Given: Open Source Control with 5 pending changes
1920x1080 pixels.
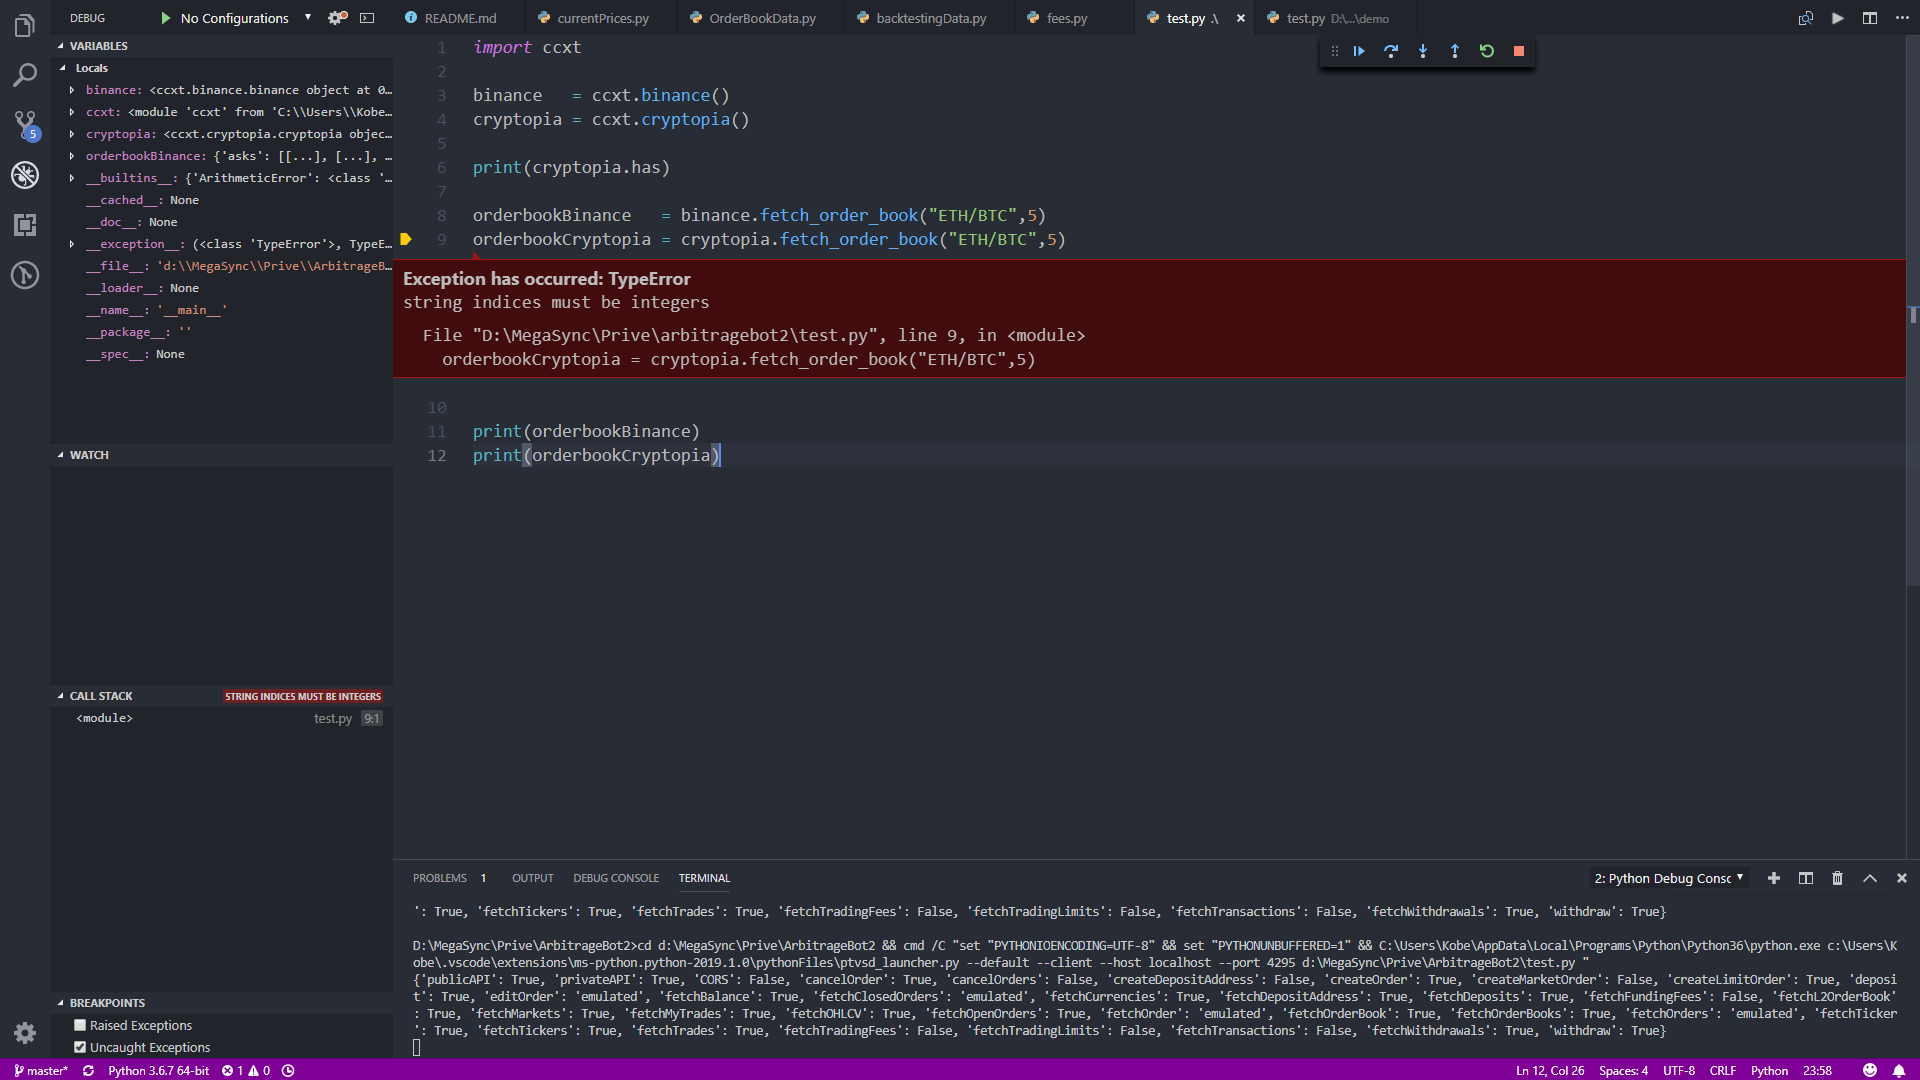Looking at the screenshot, I should [25, 125].
